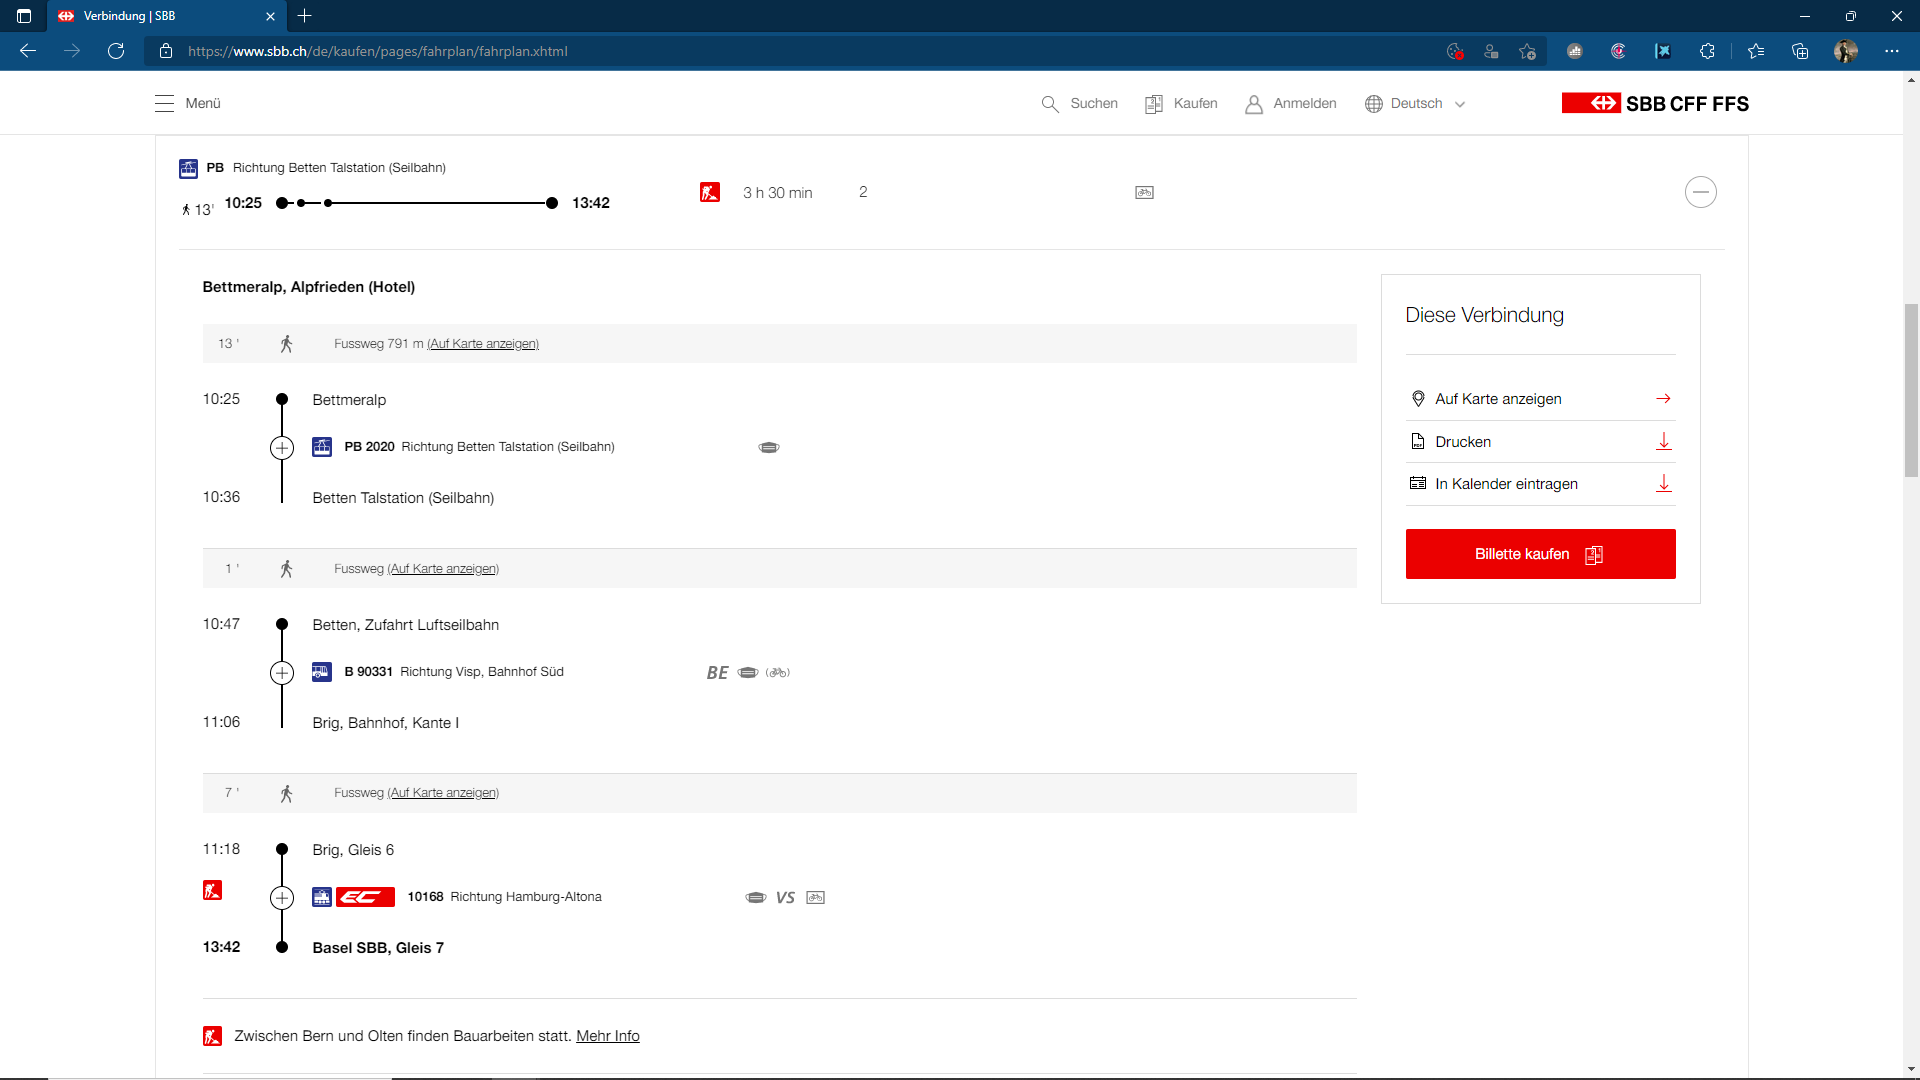The height and width of the screenshot is (1080, 1920).
Task: Click the construction icon left of the EC 10168 row
Action: click(x=213, y=890)
